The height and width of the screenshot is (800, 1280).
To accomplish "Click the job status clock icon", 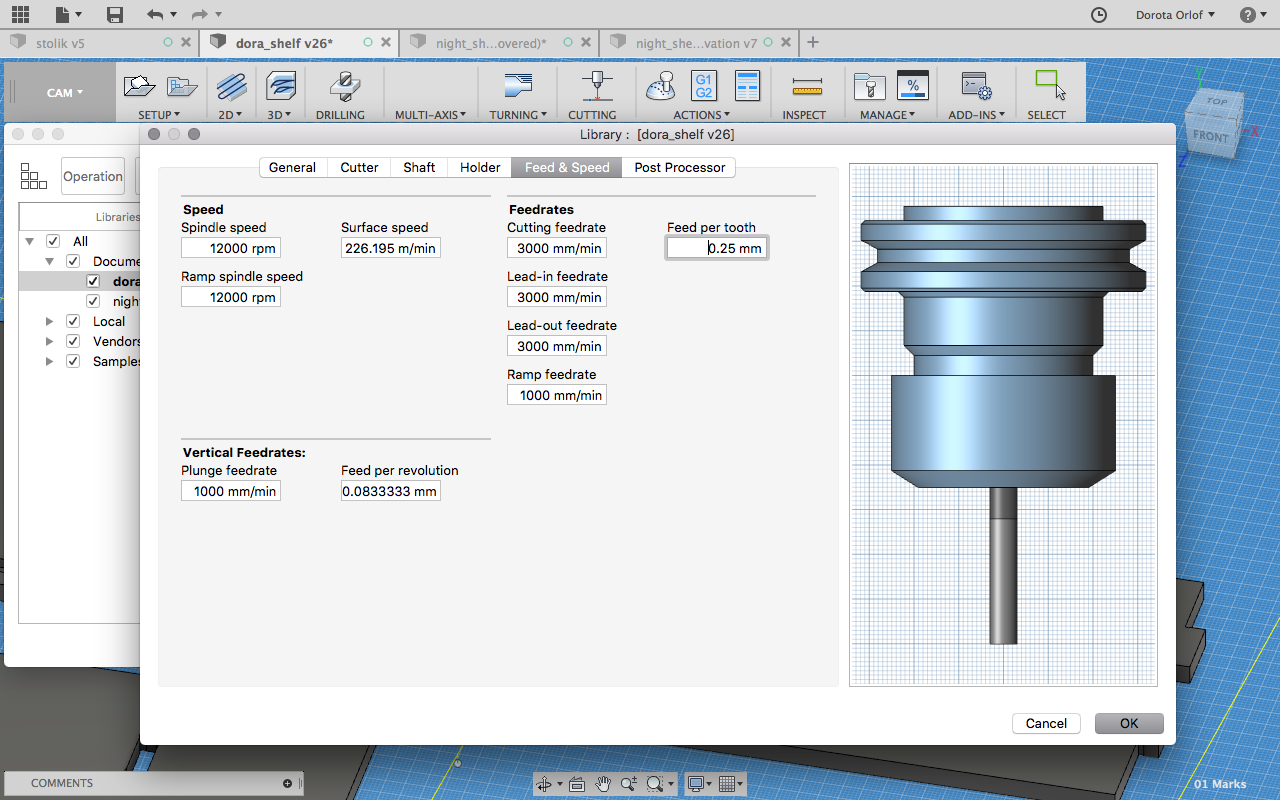I will (1099, 14).
